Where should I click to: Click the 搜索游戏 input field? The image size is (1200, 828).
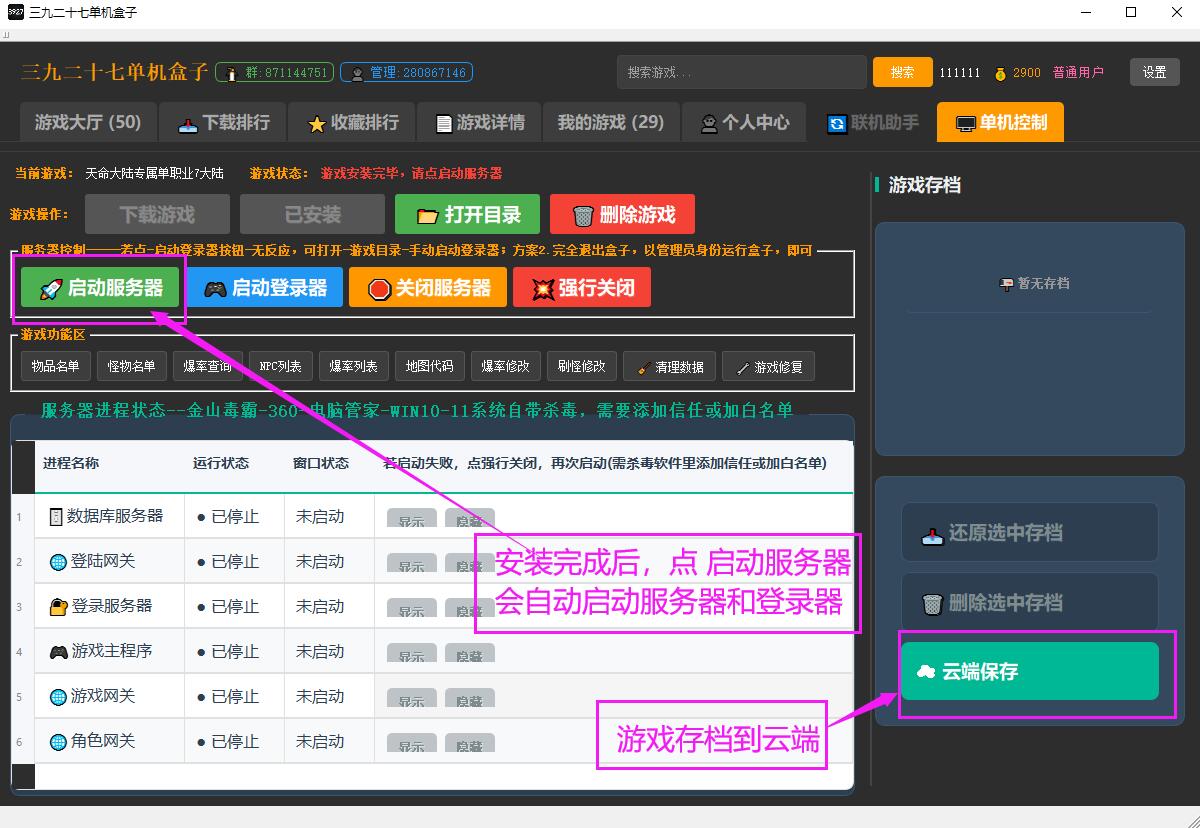click(741, 73)
